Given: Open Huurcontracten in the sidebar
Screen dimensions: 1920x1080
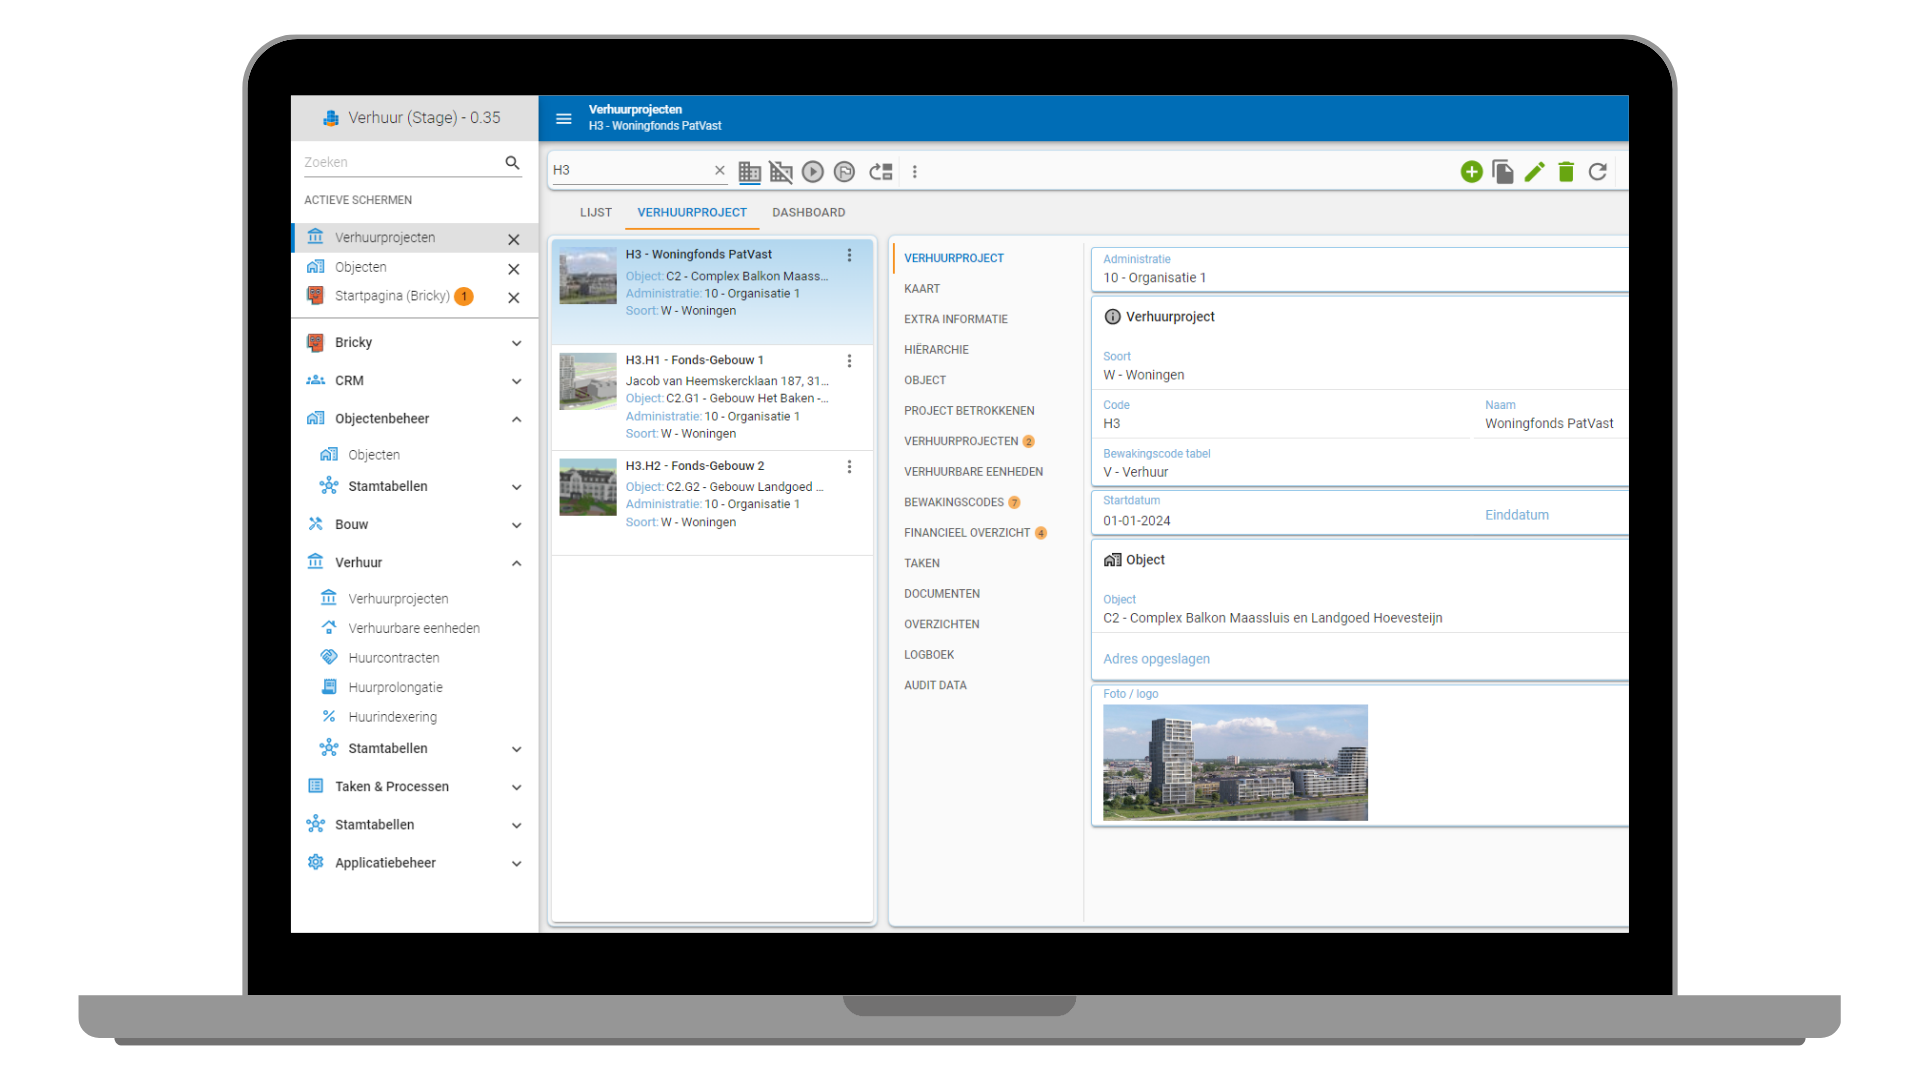Looking at the screenshot, I should tap(393, 658).
